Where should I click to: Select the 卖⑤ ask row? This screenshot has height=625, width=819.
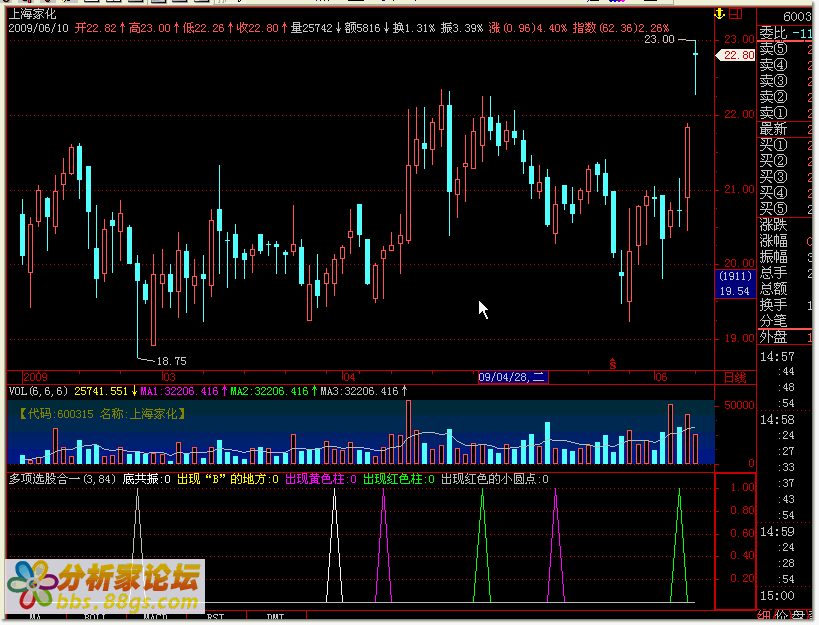click(x=785, y=49)
